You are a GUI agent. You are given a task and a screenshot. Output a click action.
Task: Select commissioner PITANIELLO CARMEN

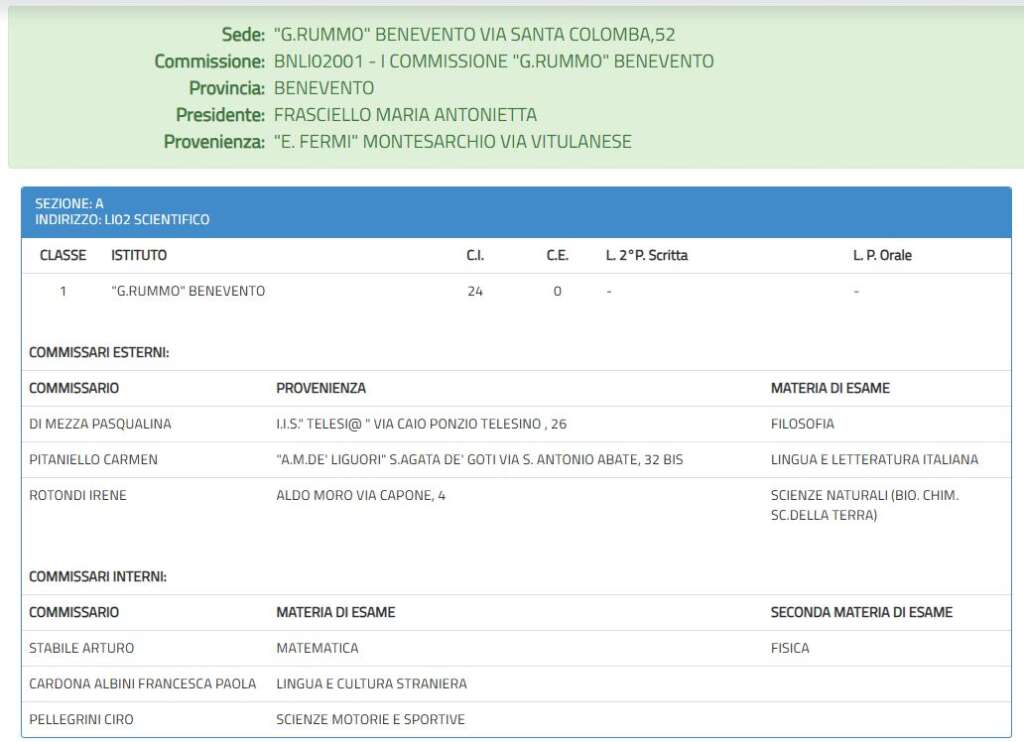click(93, 460)
